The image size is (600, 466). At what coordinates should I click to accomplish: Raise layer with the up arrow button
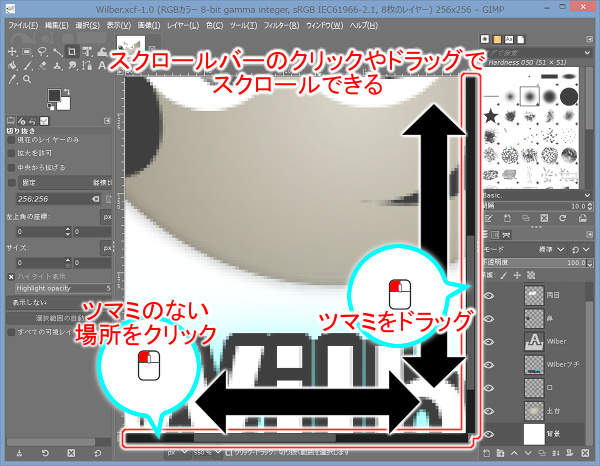pyautogui.click(x=514, y=453)
